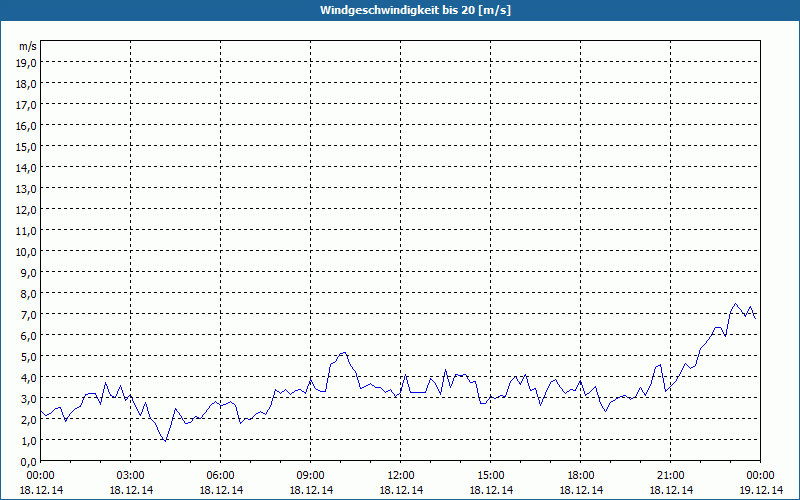Click the 17,0 y-axis label
800x500 pixels.
click(x=26, y=105)
